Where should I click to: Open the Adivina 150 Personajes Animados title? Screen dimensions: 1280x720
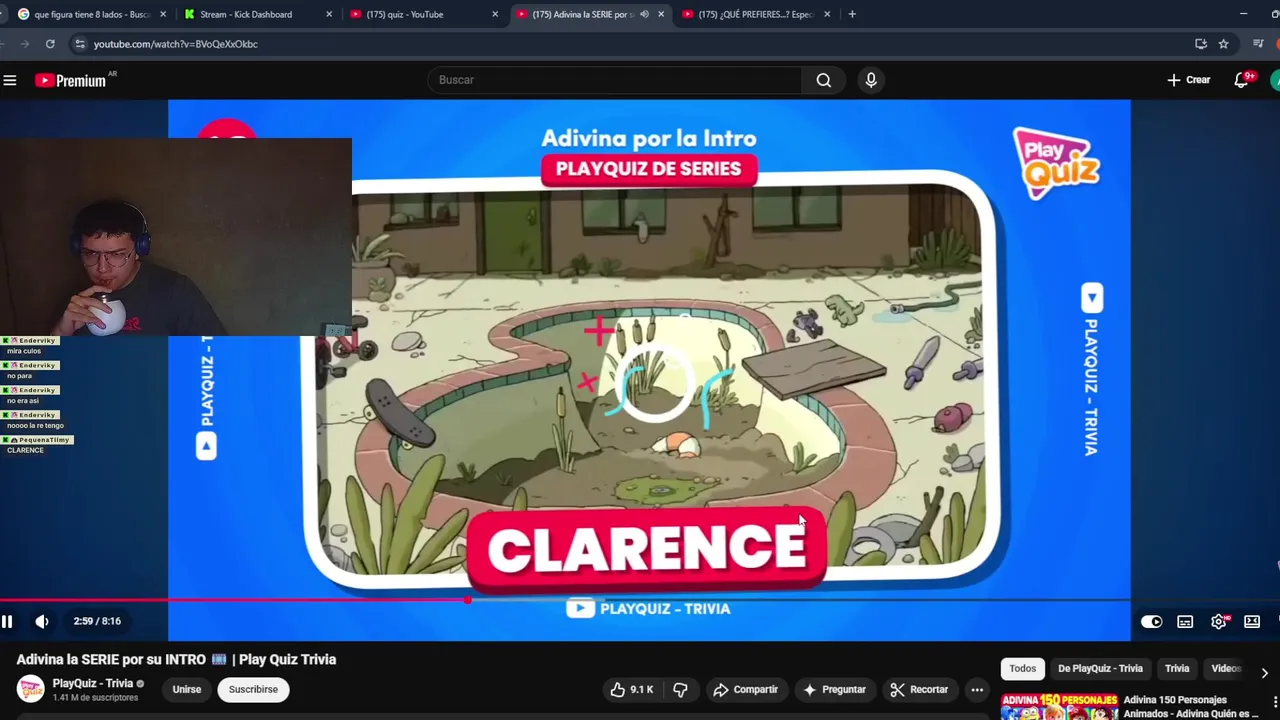[1190, 706]
